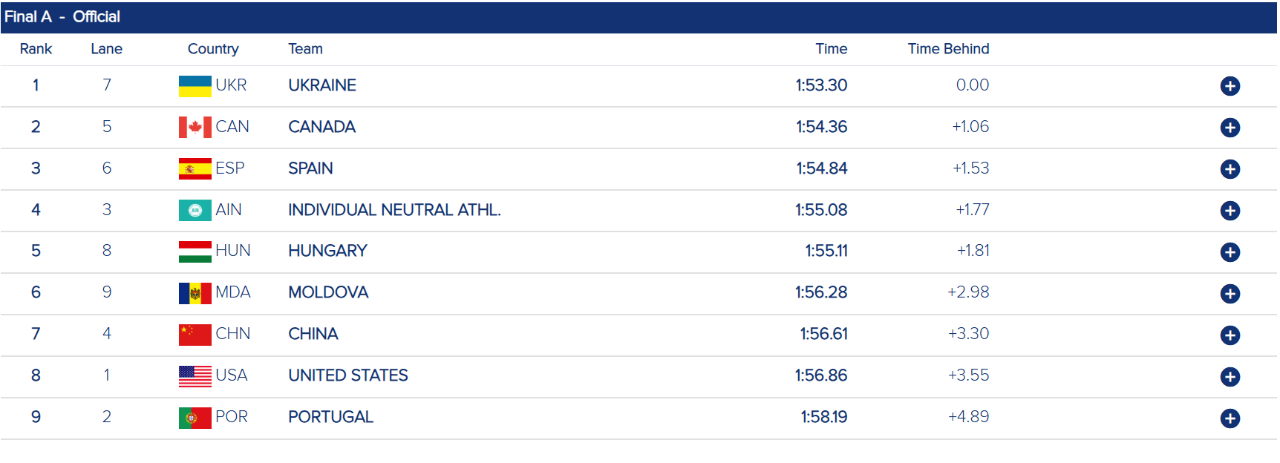Expand Spain's crew details
Image resolution: width=1280 pixels, height=463 pixels.
click(1230, 169)
